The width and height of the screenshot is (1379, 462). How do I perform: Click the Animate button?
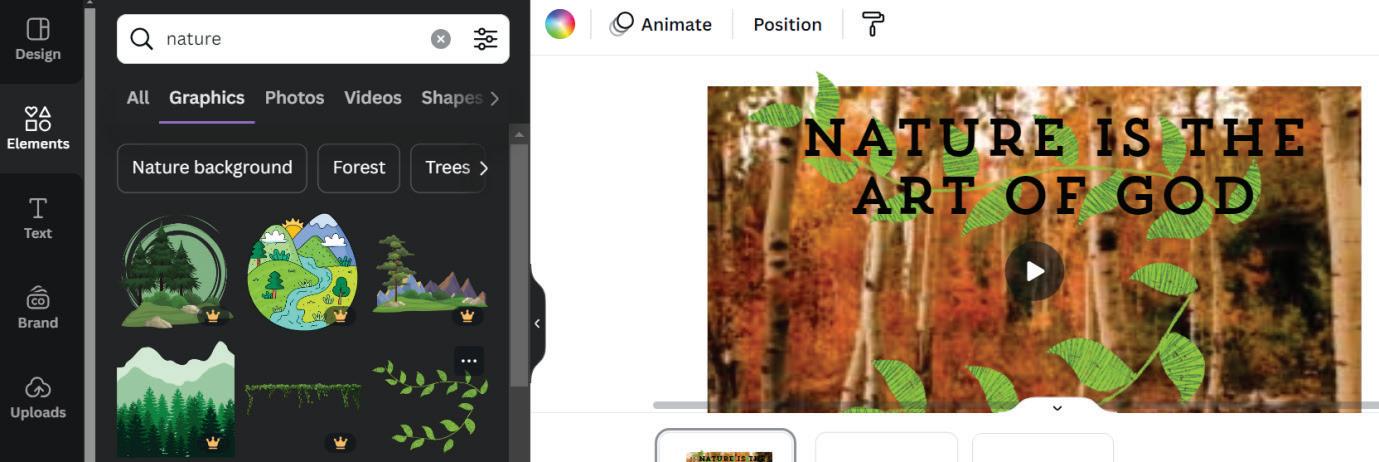coord(661,24)
